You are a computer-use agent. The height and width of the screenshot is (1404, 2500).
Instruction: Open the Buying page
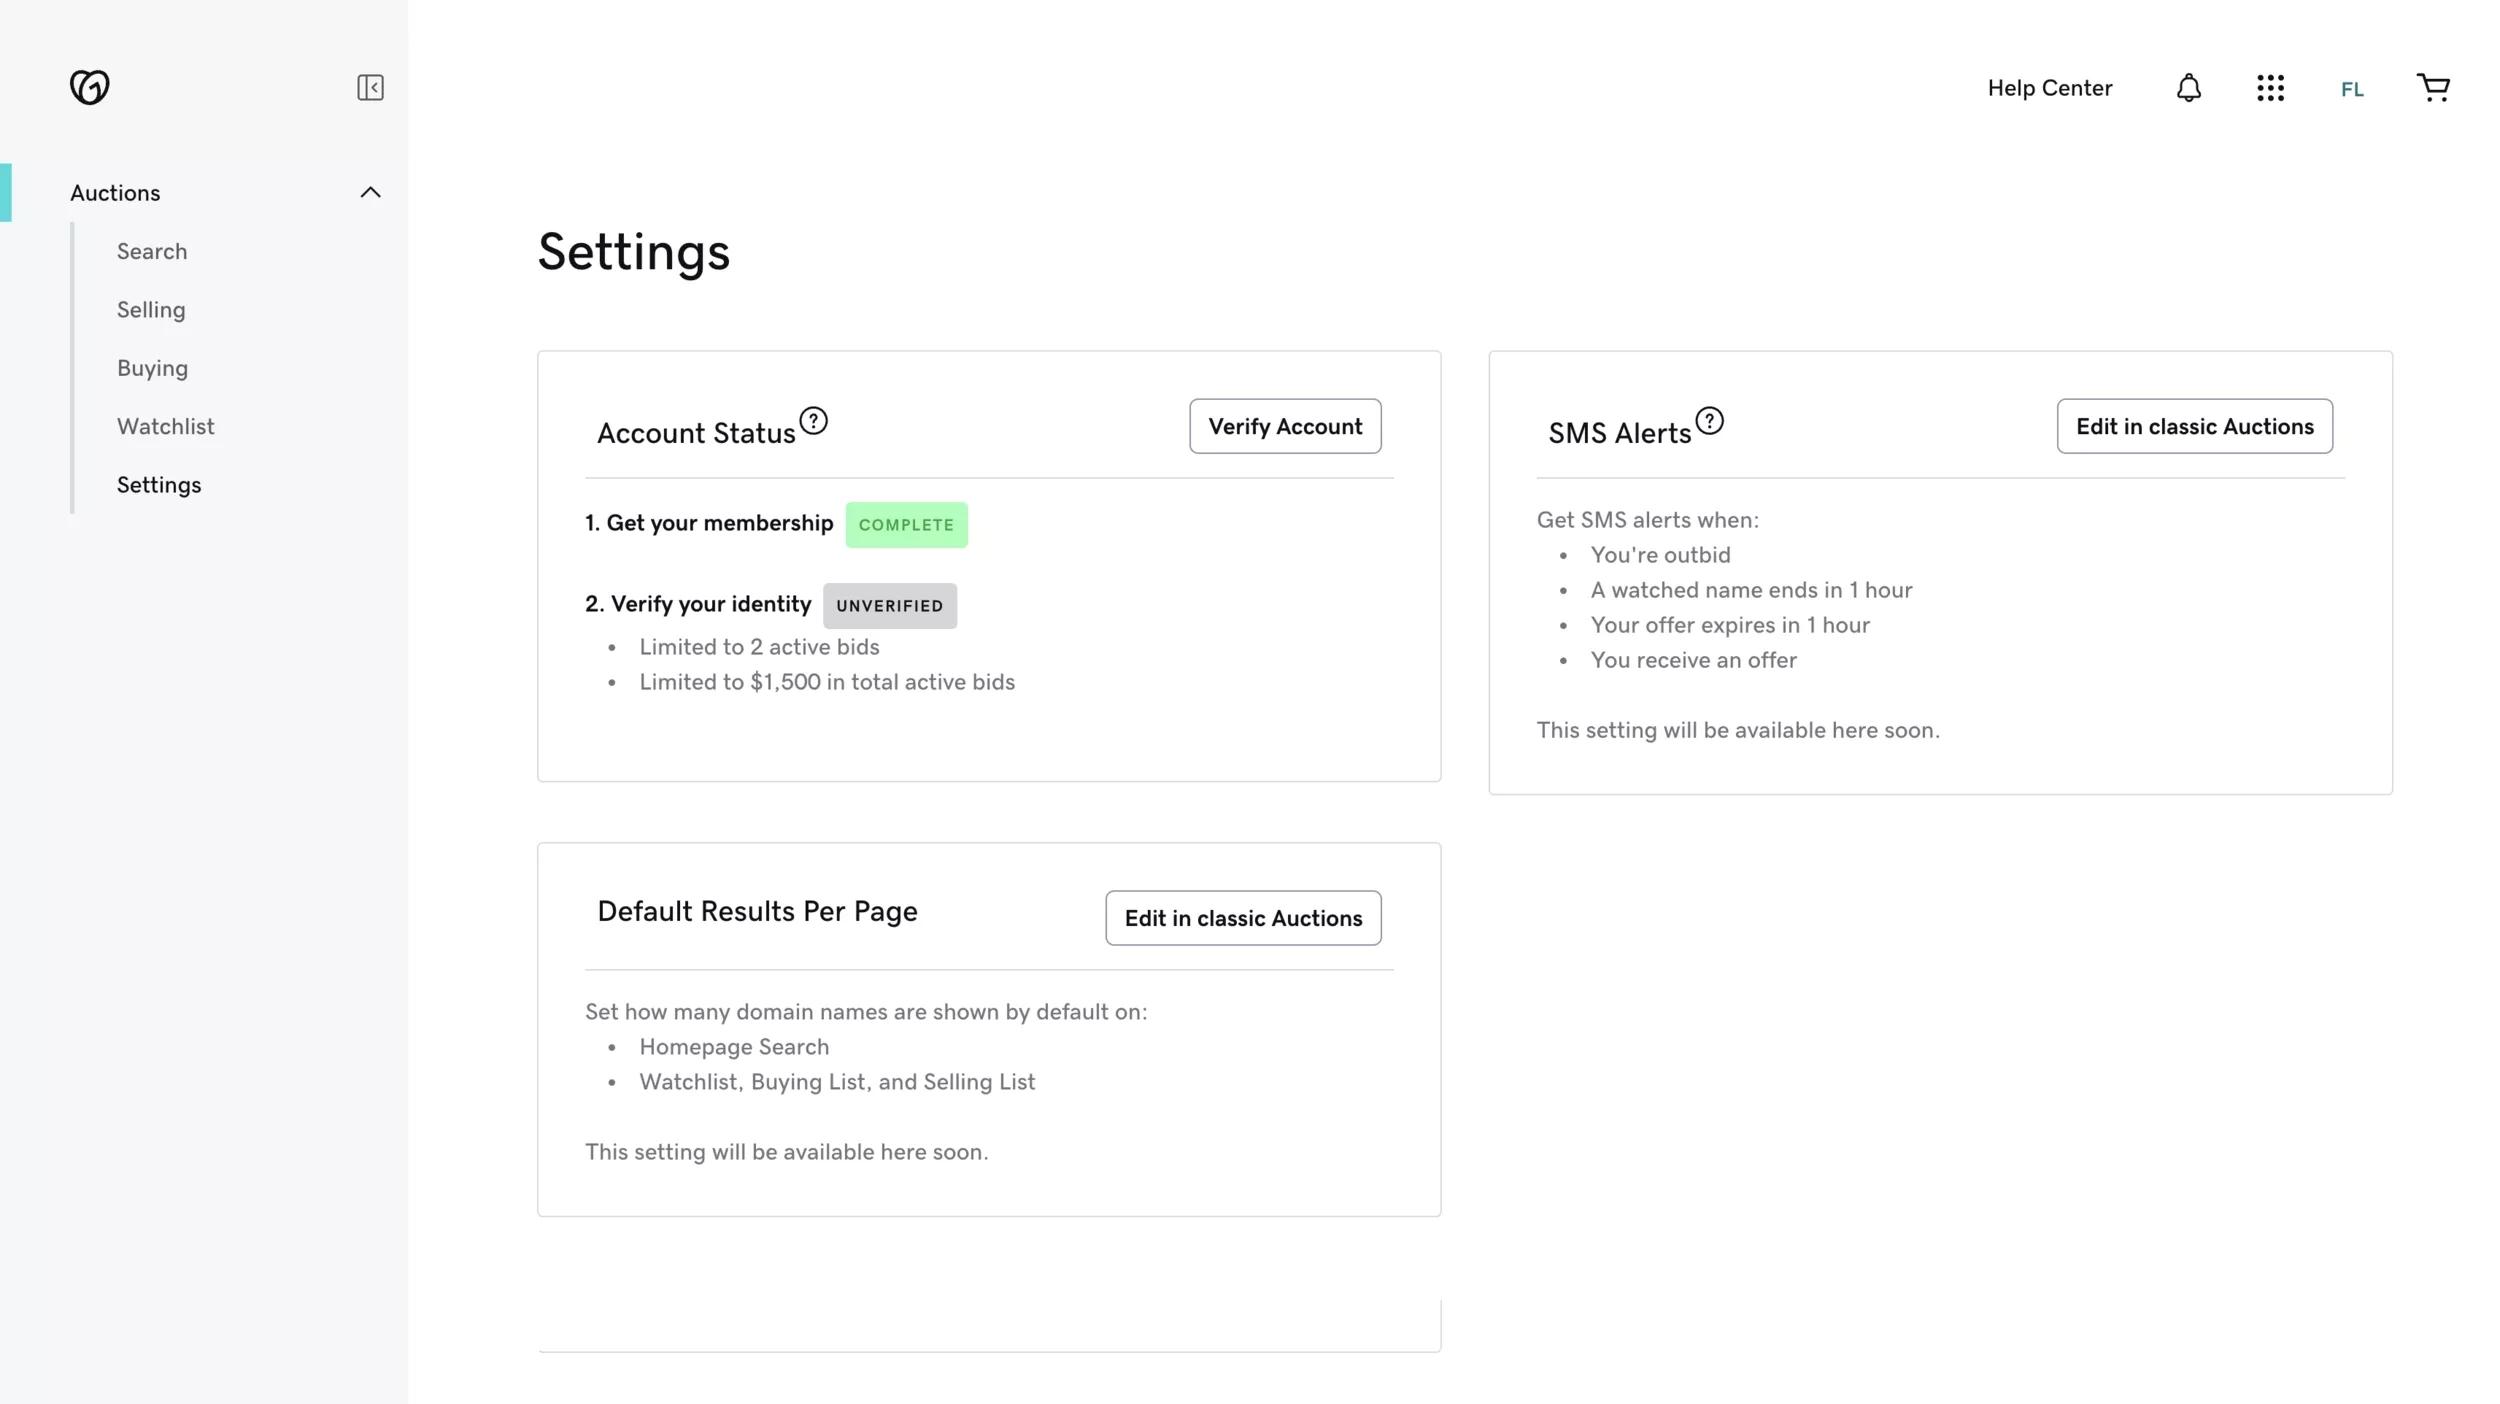(152, 368)
